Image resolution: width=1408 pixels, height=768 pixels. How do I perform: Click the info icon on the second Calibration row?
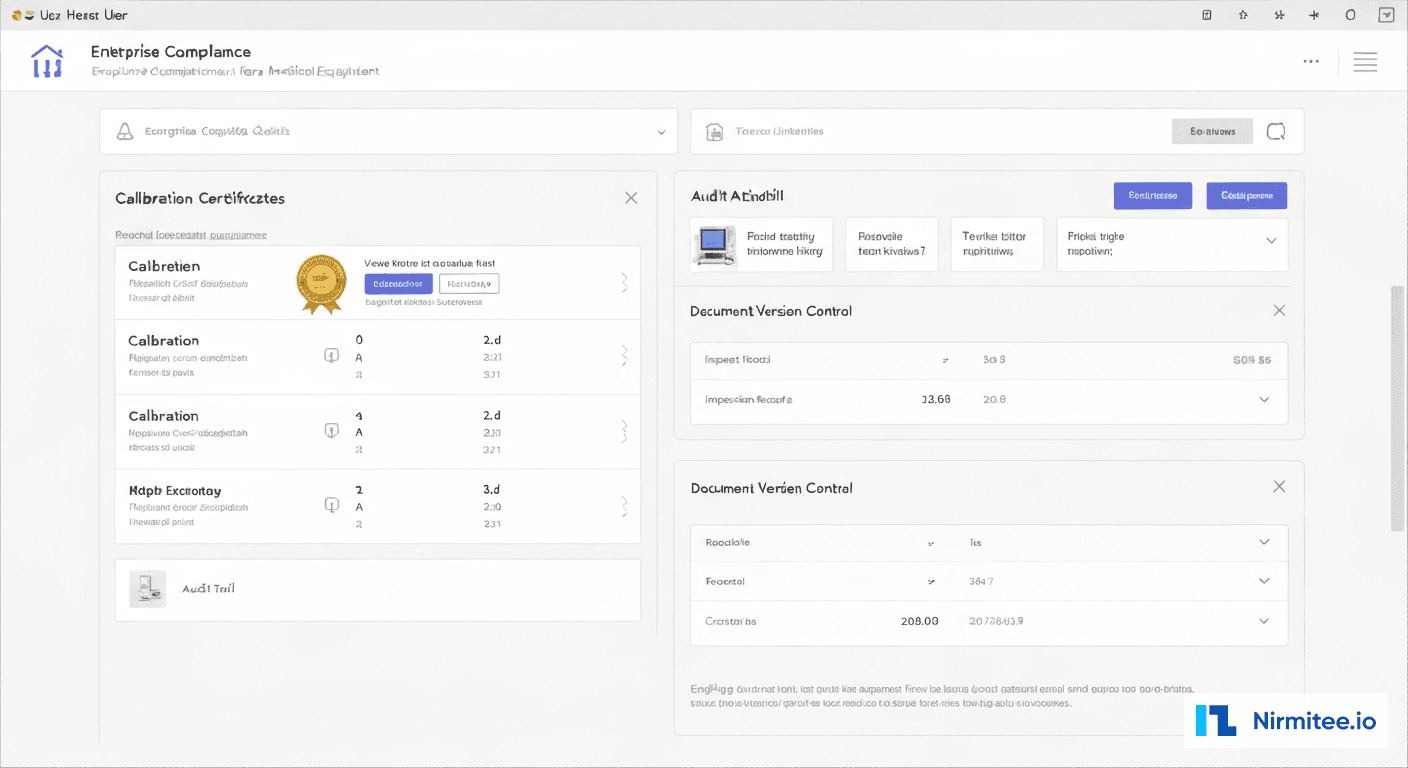(331, 355)
